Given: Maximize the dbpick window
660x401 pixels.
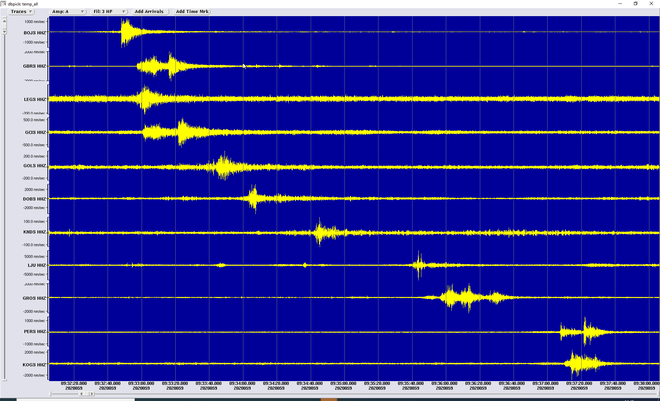Looking at the screenshot, I should [636, 3].
